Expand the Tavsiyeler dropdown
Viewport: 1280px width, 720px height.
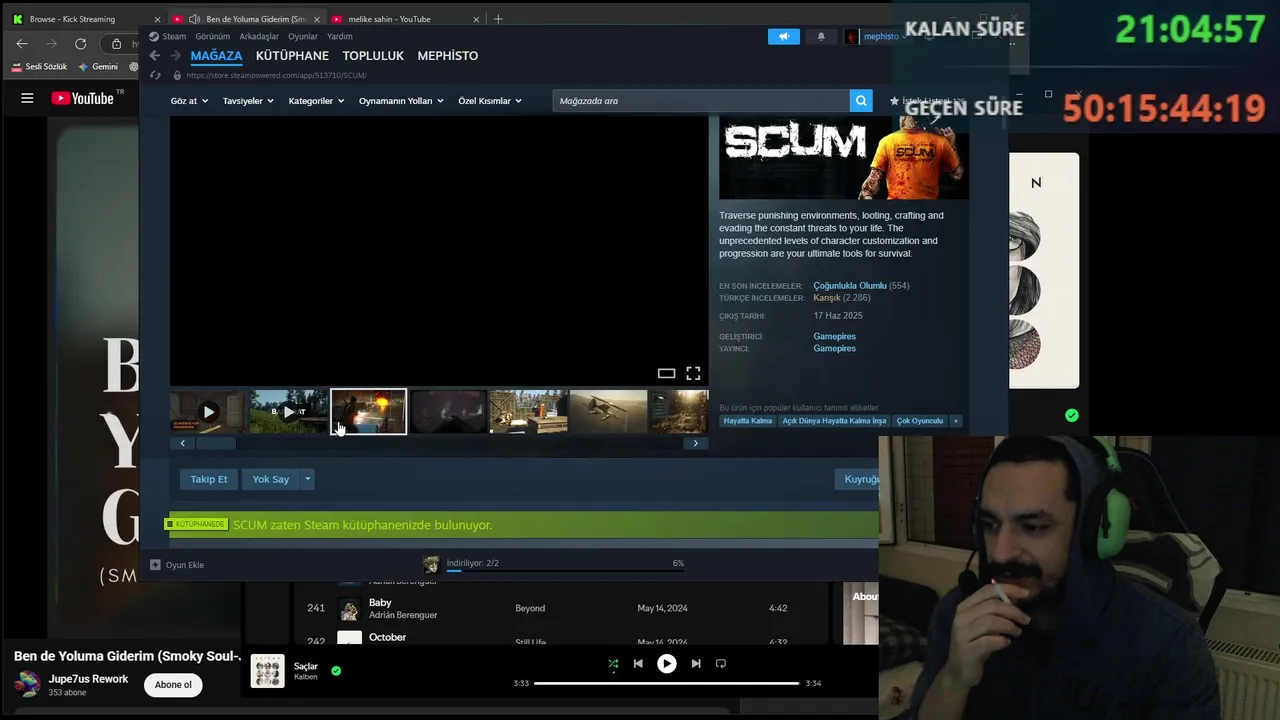pyautogui.click(x=248, y=101)
